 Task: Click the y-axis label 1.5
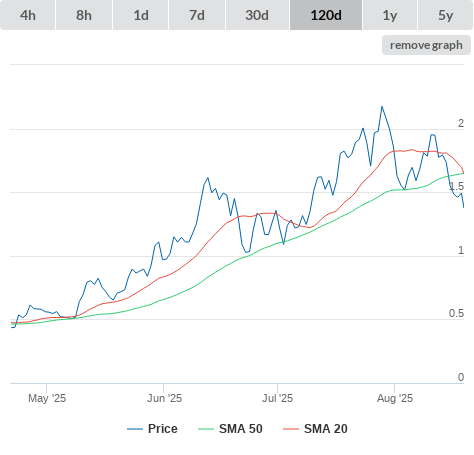click(456, 186)
